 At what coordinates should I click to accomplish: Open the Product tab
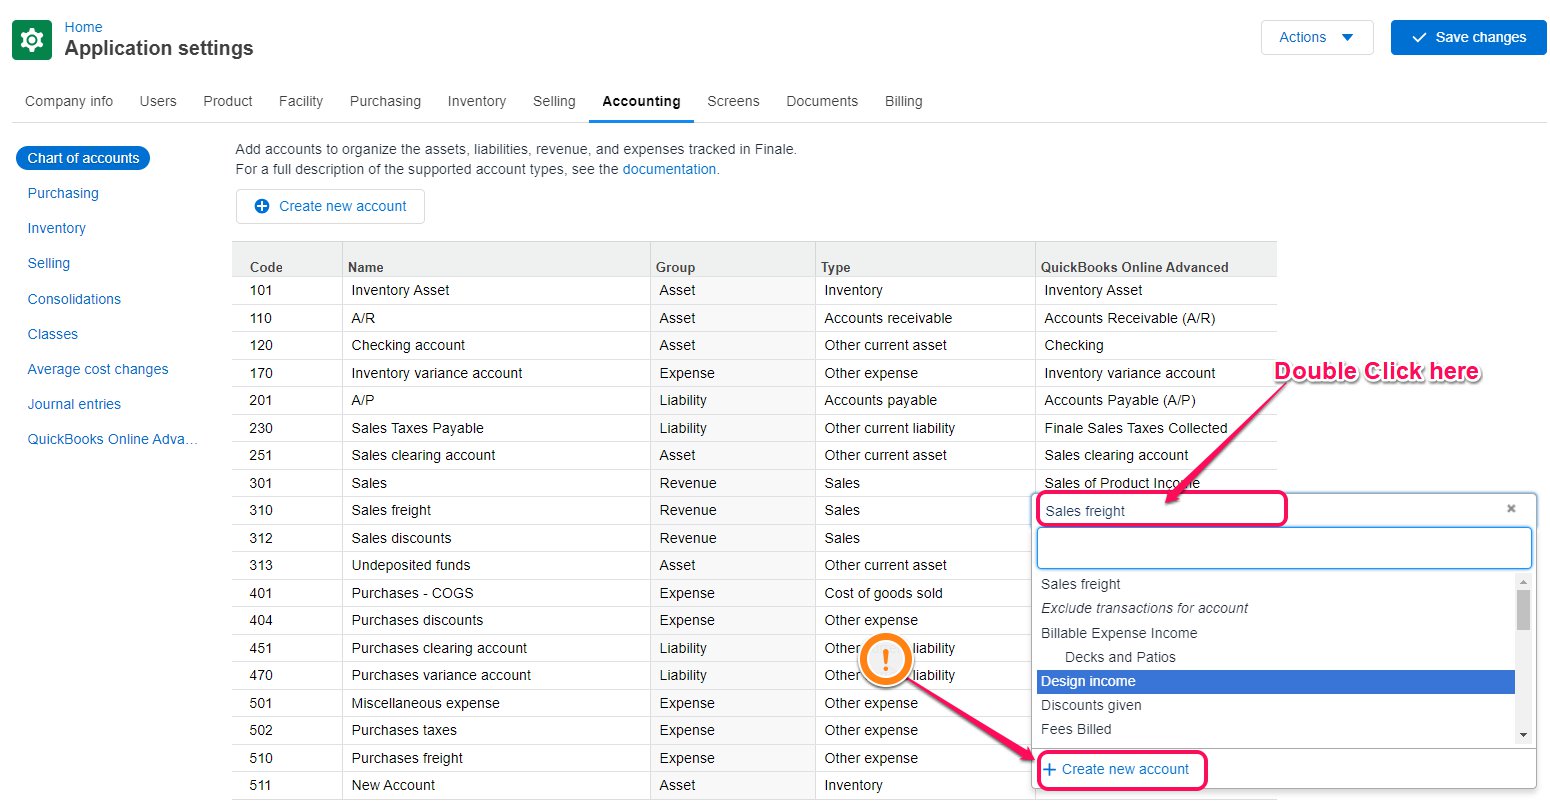tap(228, 101)
